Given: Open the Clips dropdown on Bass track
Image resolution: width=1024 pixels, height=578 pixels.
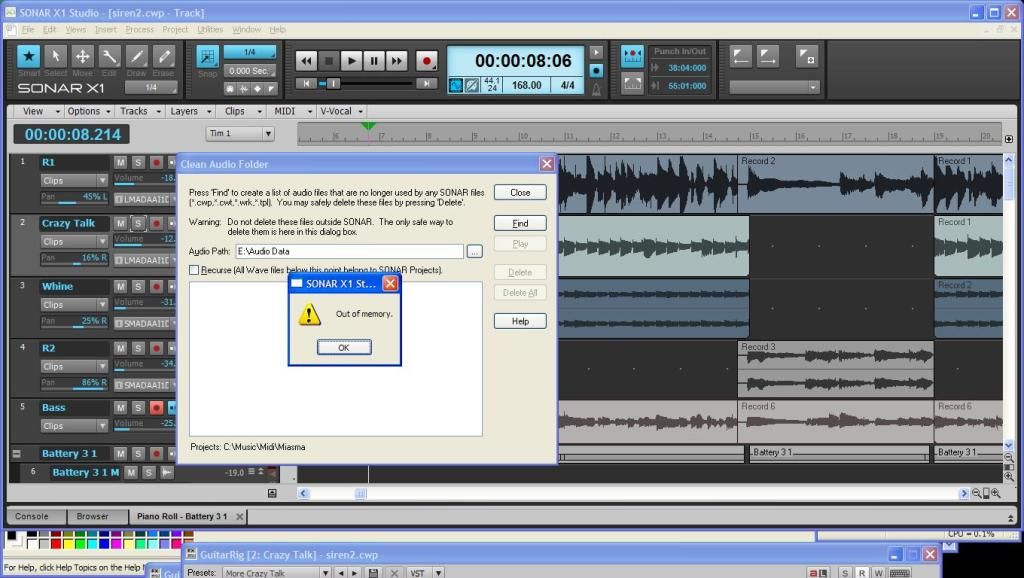Looking at the screenshot, I should (x=74, y=426).
